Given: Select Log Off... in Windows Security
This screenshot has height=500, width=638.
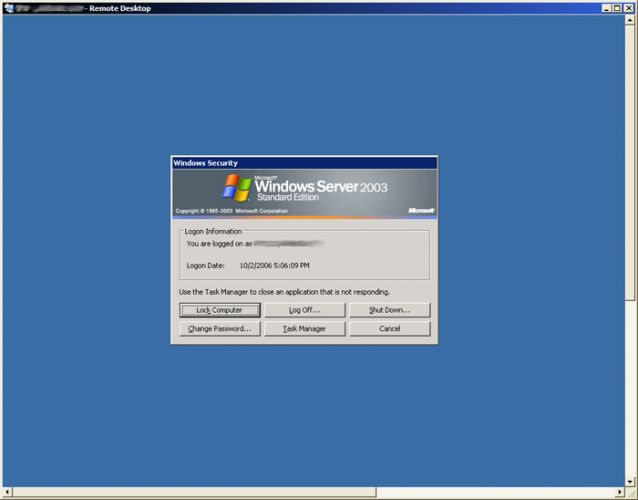Looking at the screenshot, I should click(305, 310).
